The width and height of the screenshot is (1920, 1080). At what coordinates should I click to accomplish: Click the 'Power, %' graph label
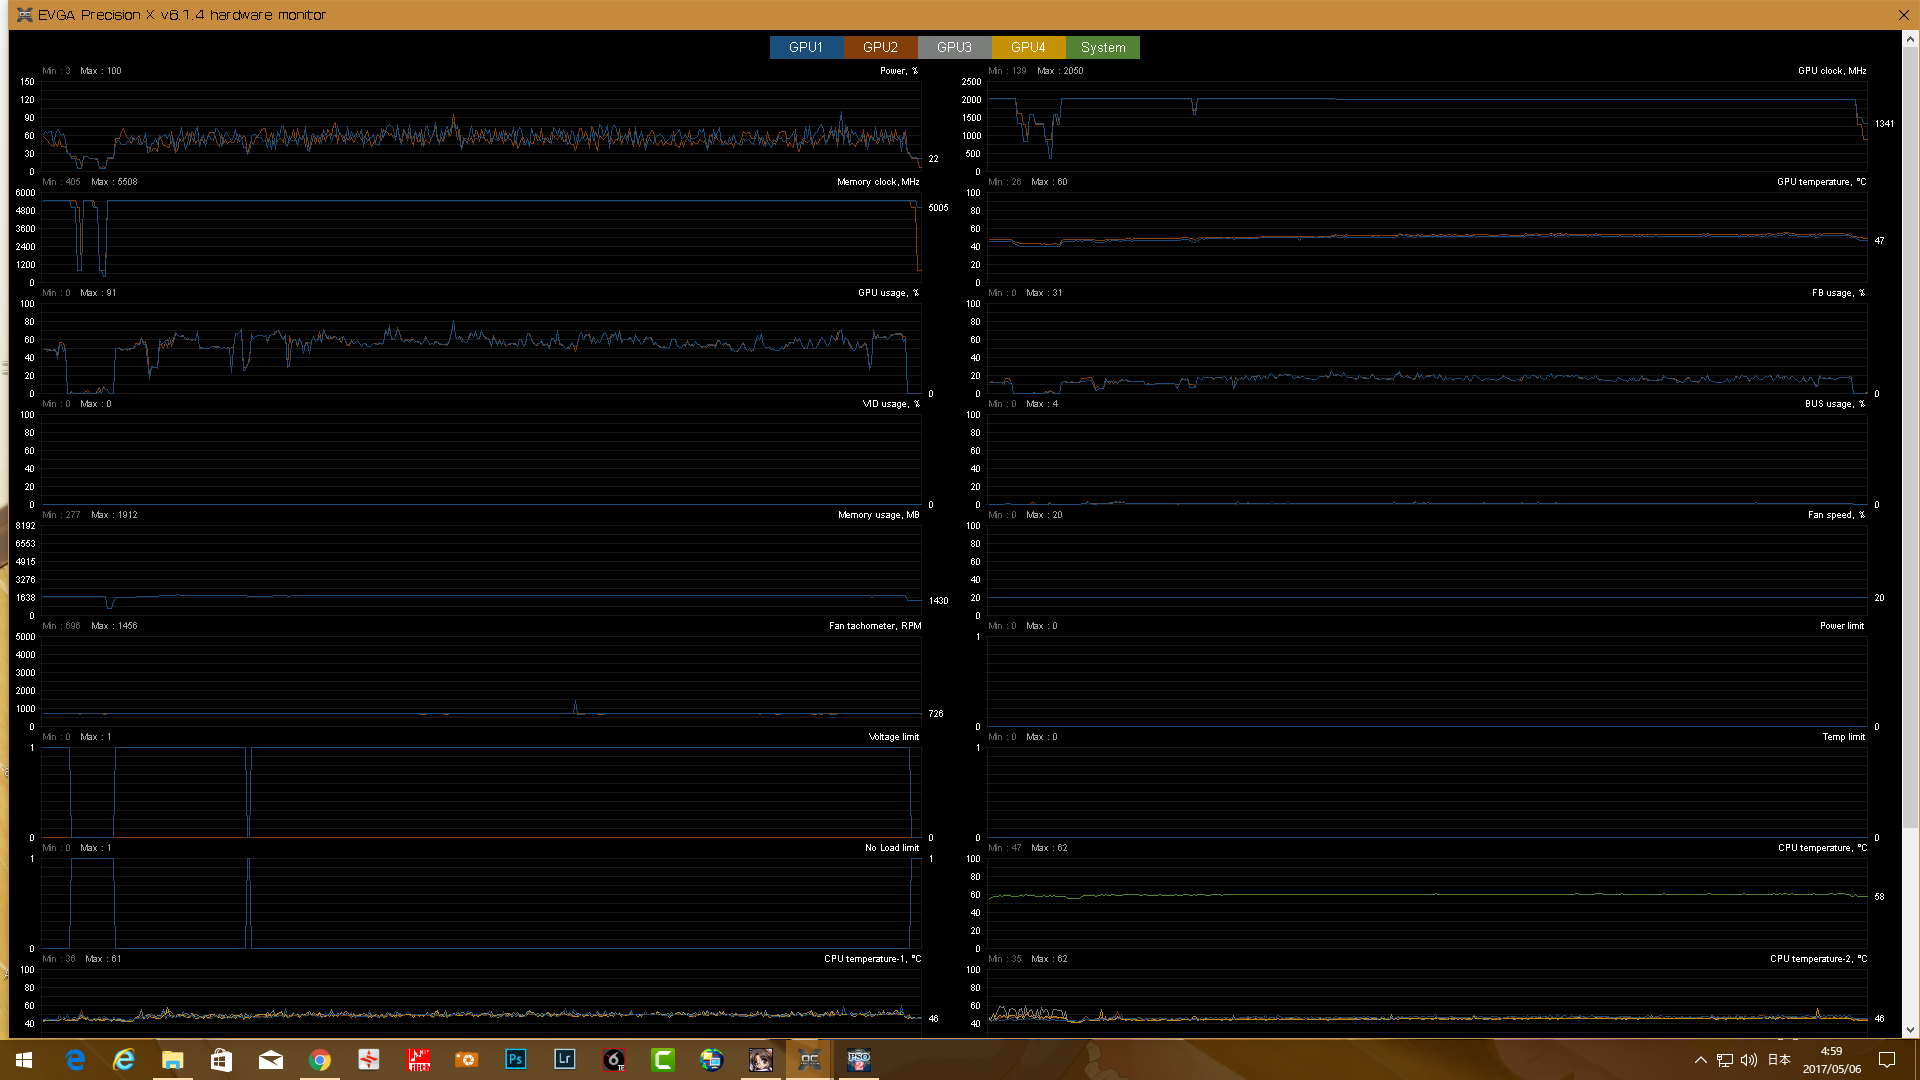click(899, 71)
